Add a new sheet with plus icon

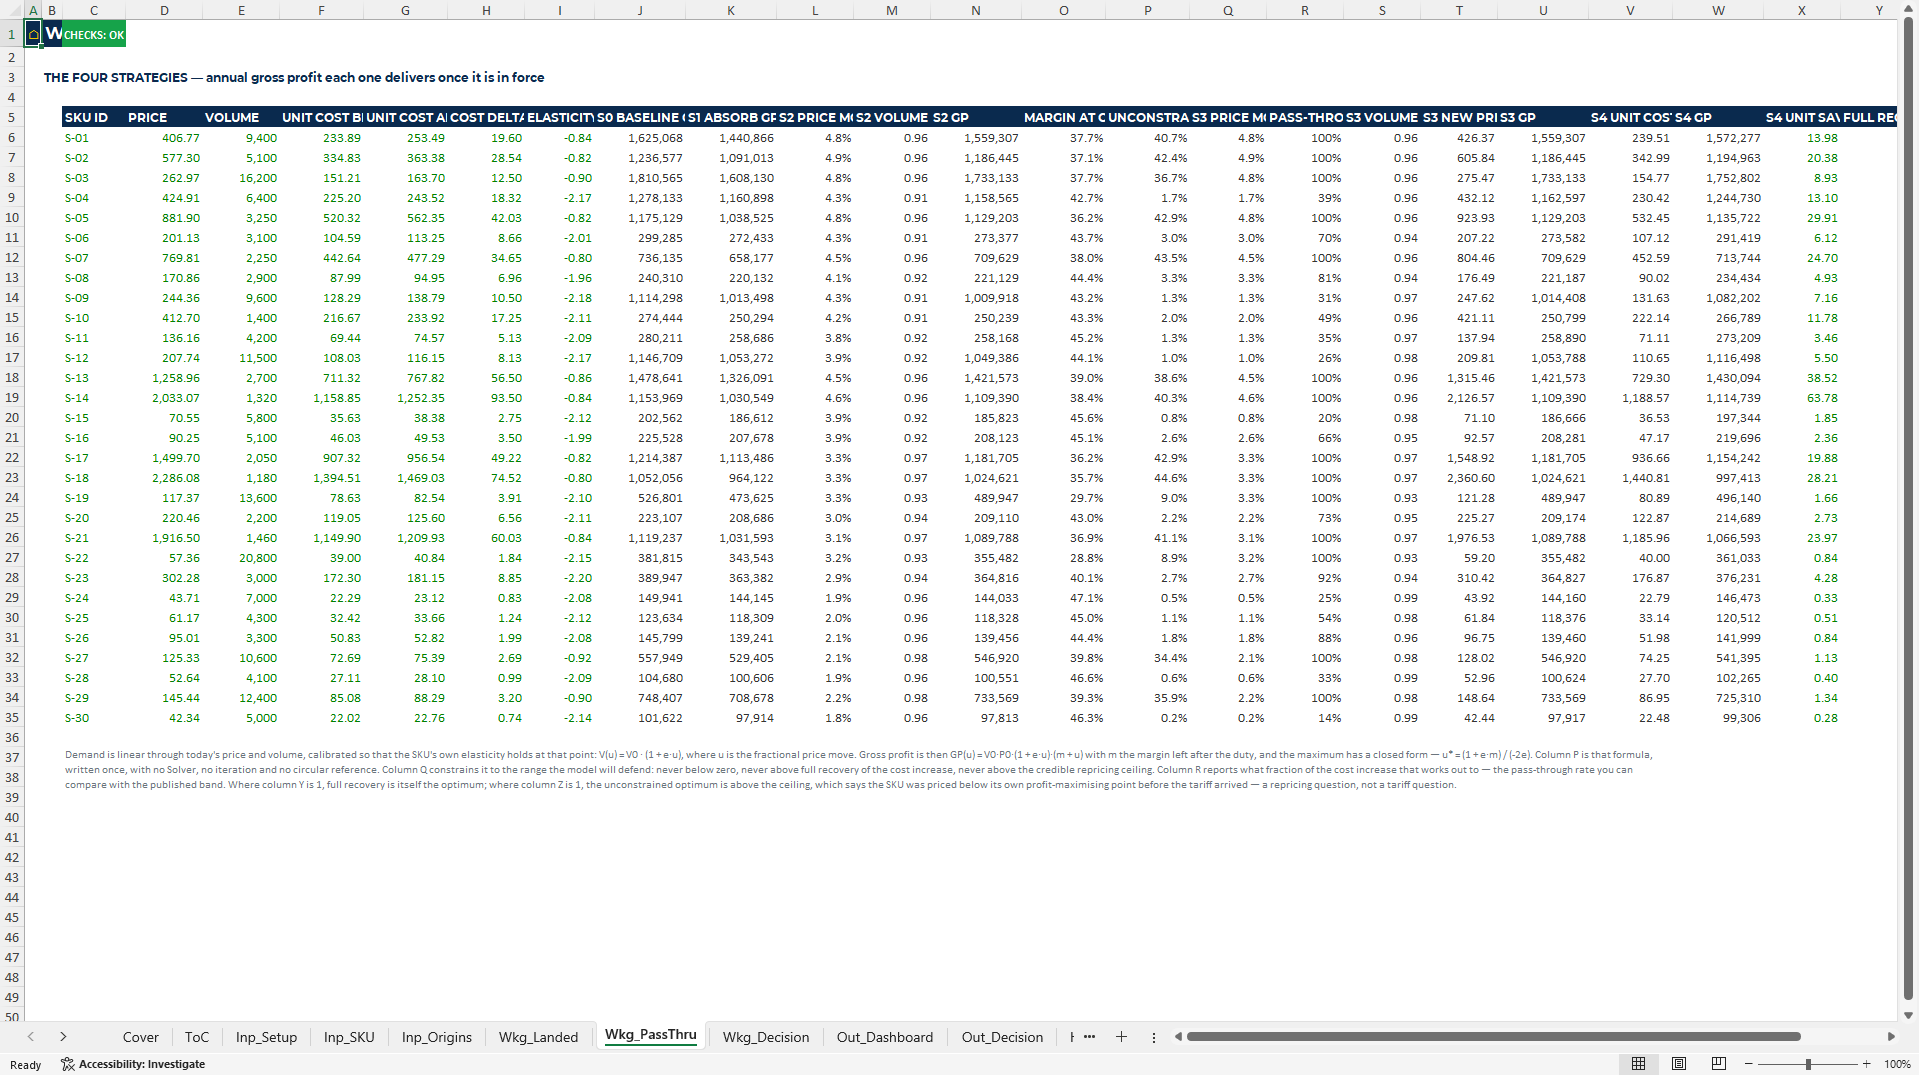1121,1037
